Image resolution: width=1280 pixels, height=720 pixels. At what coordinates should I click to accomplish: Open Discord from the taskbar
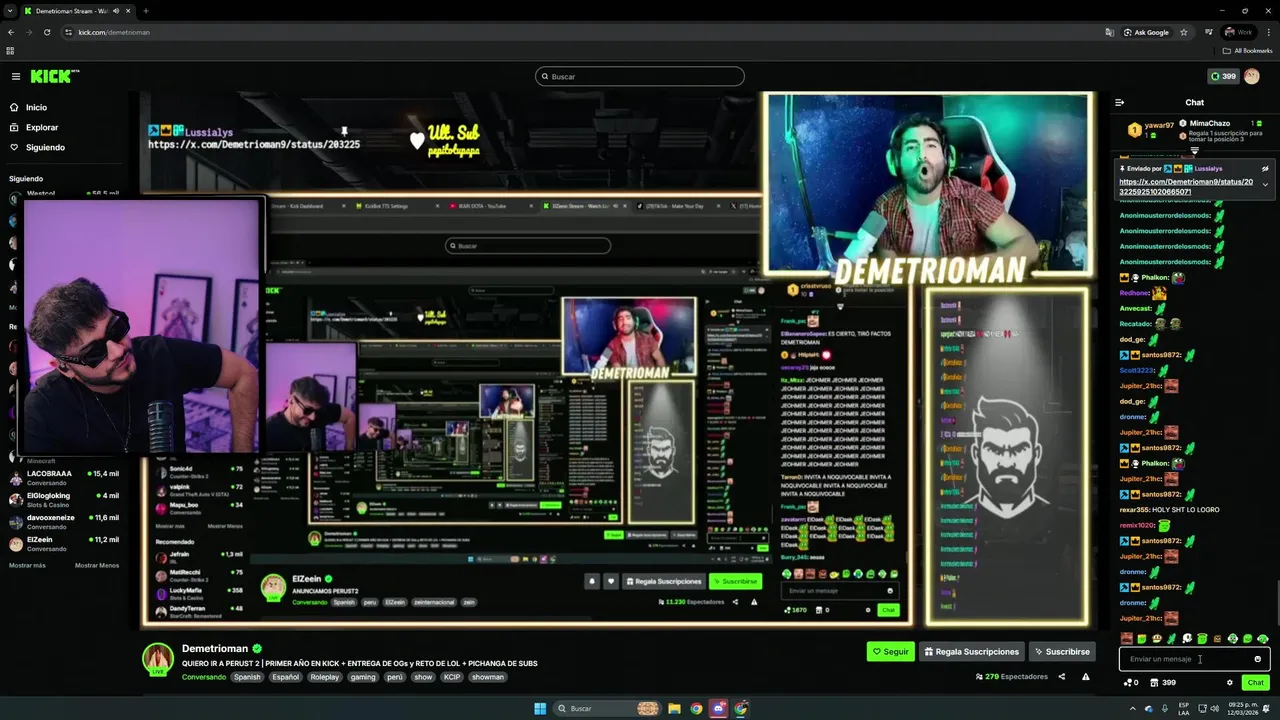tap(718, 708)
